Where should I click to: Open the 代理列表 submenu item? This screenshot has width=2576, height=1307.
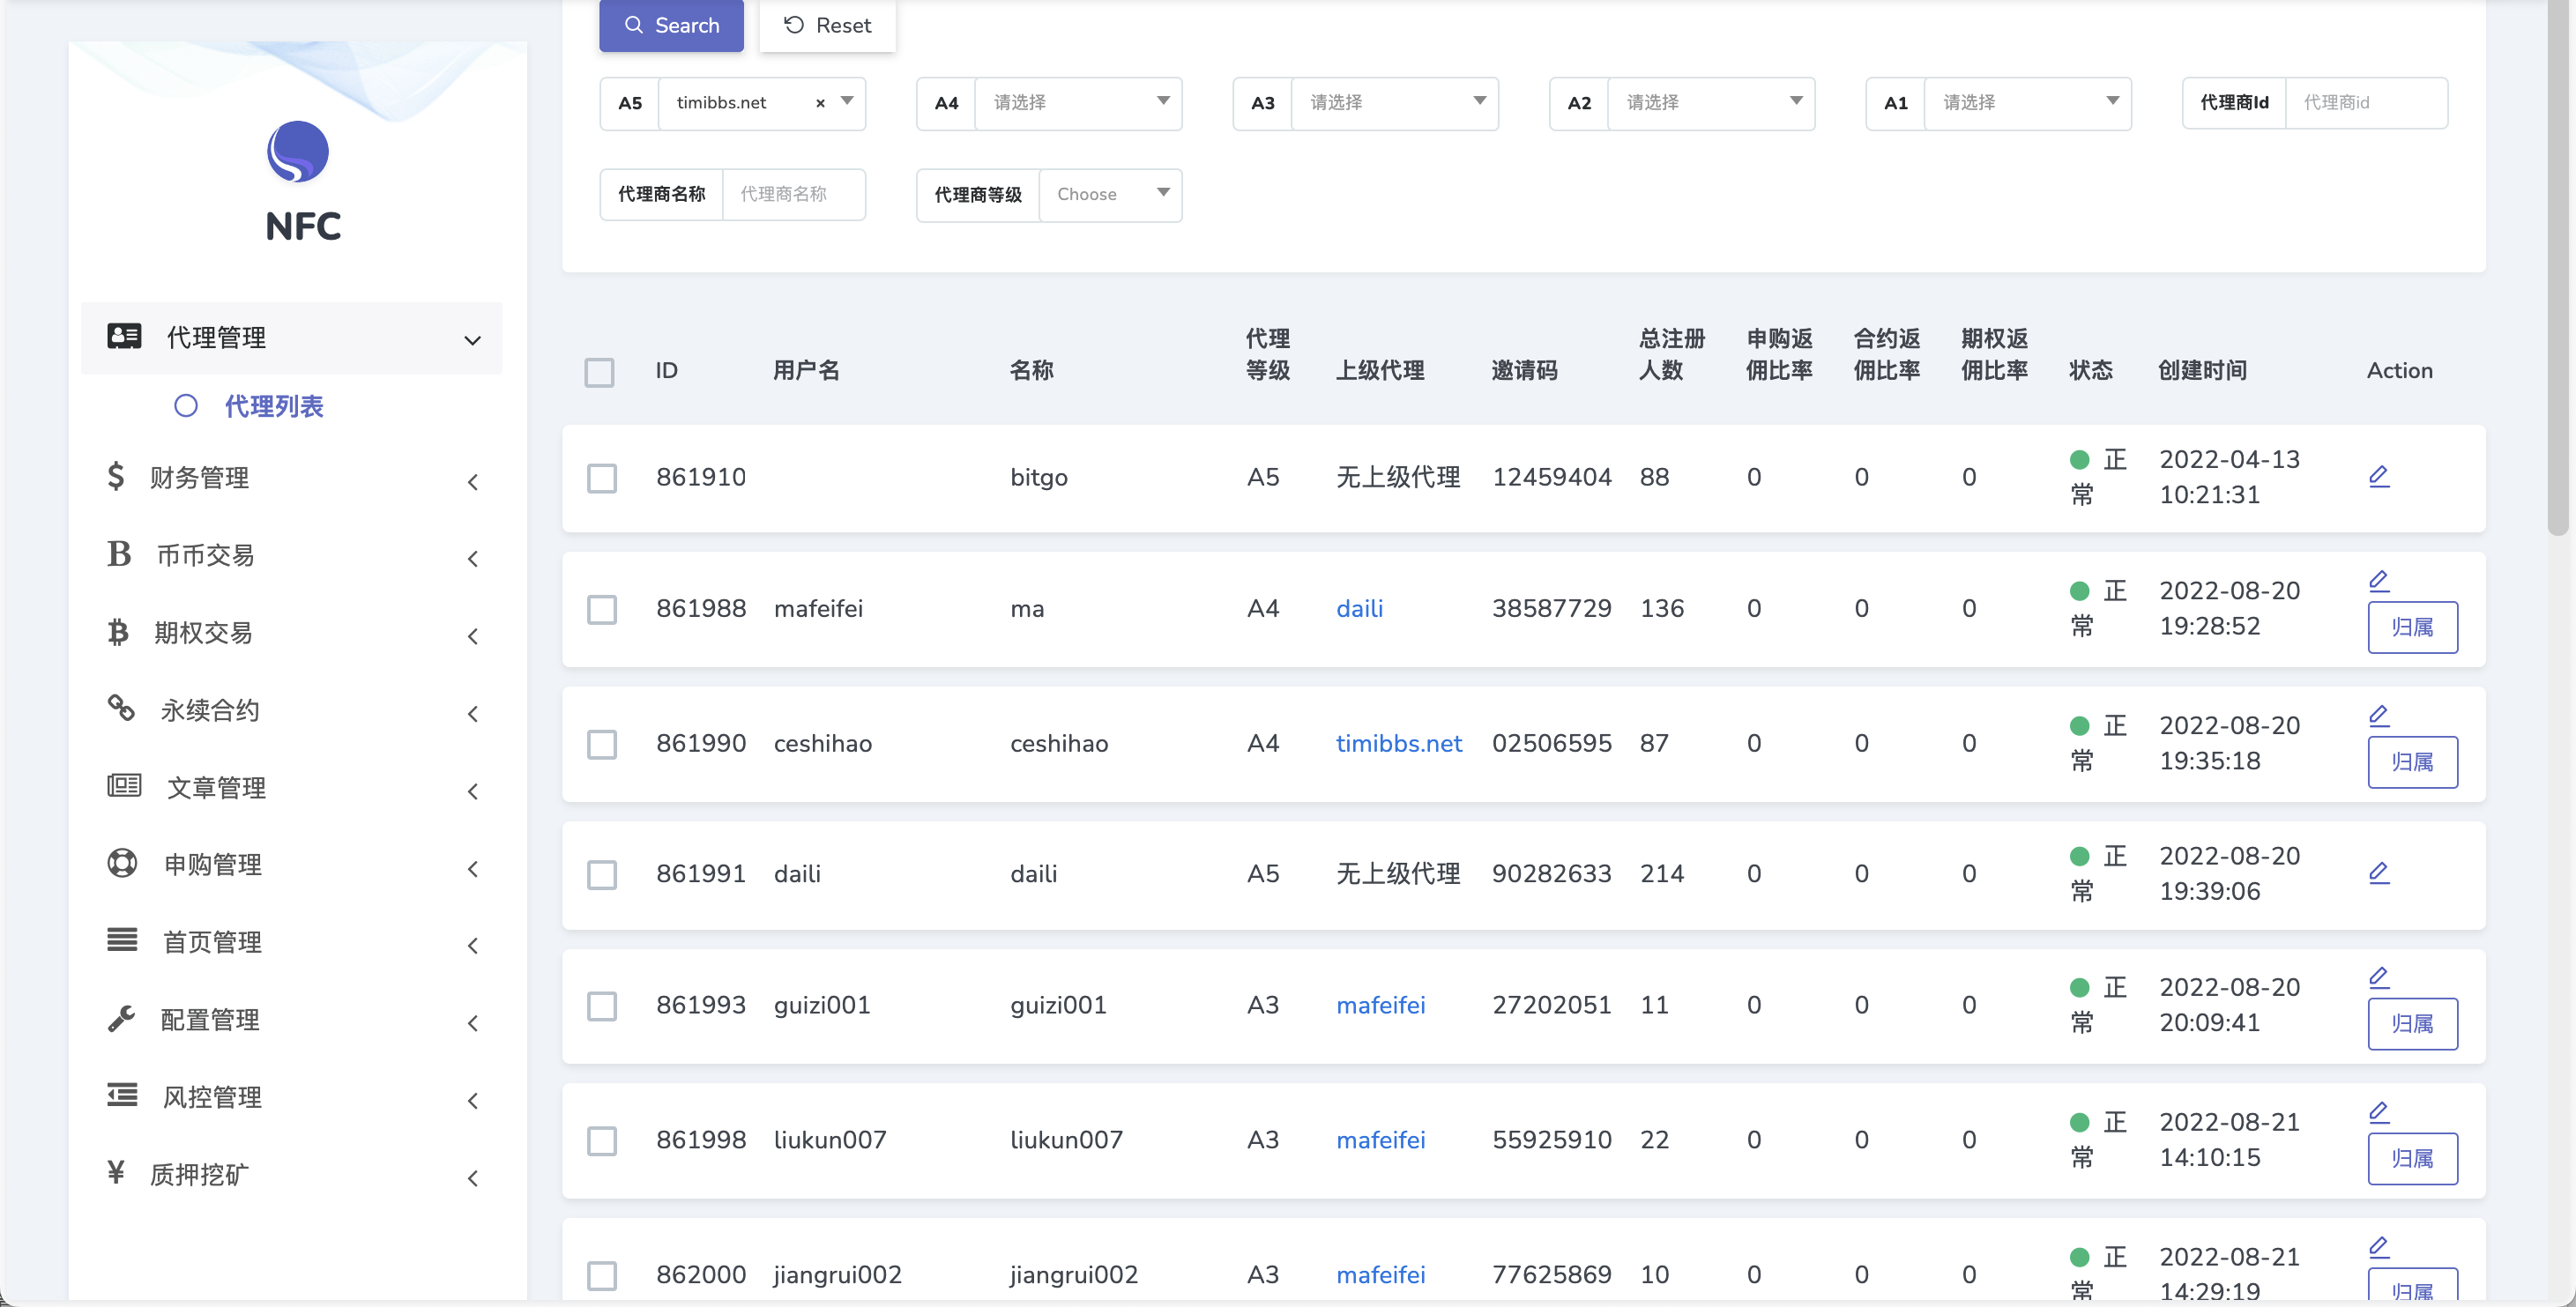click(273, 406)
